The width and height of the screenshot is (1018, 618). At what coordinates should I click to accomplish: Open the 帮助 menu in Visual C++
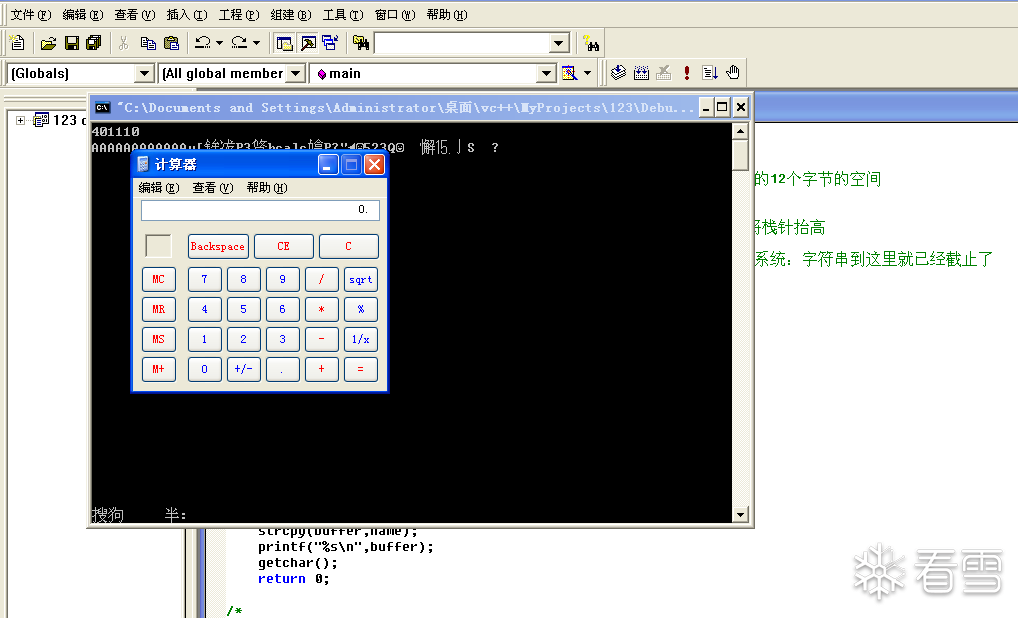pos(447,15)
